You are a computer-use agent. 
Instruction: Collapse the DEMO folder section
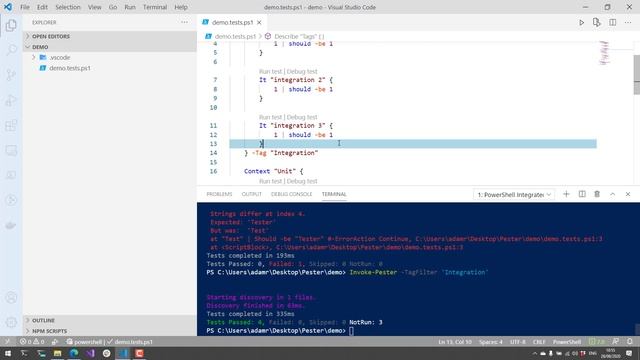[x=110, y=47]
